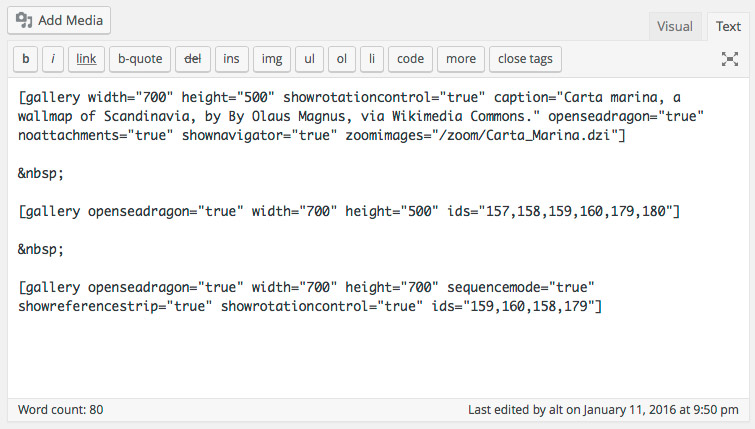Add ordered list with ol button

pos(342,59)
